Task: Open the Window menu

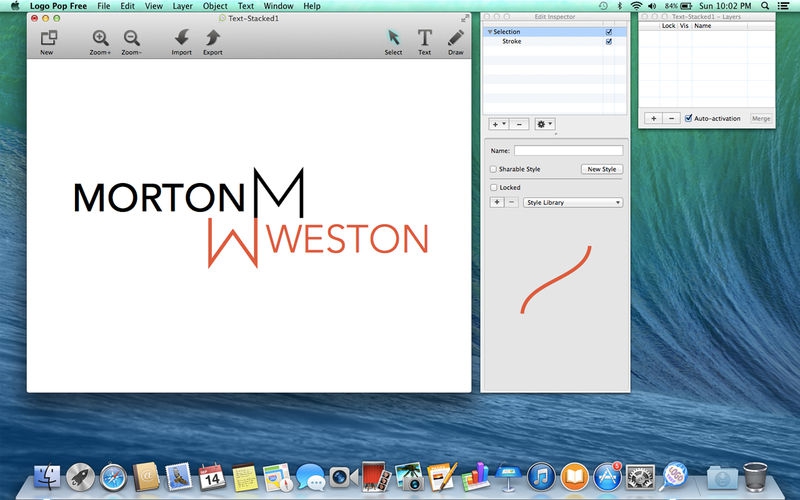Action: click(279, 6)
